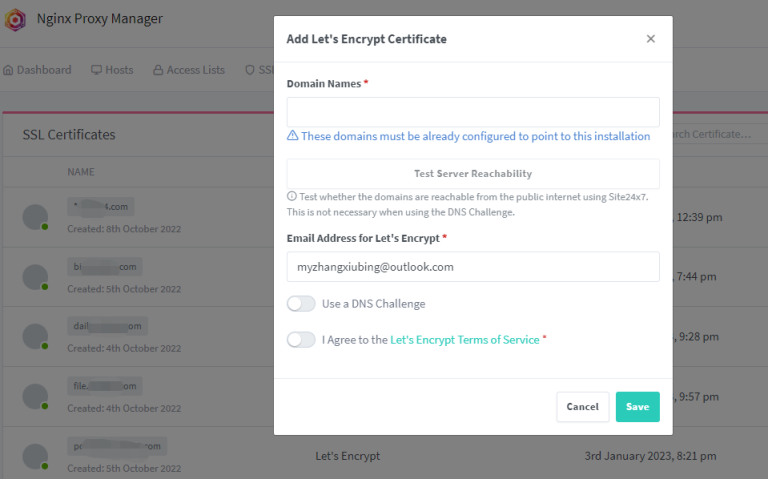This screenshot has height=479, width=768.
Task: Click the Let's Encrypt email address field
Action: coord(473,266)
